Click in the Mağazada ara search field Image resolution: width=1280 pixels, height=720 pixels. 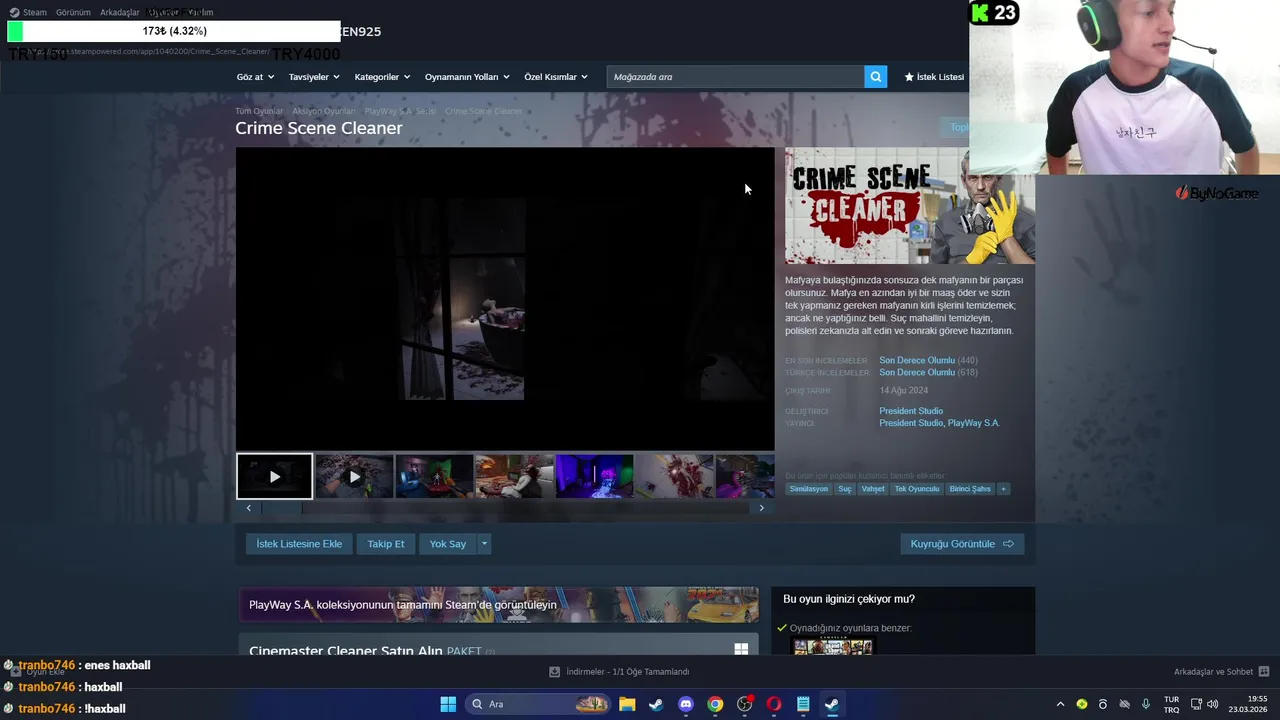click(x=735, y=77)
